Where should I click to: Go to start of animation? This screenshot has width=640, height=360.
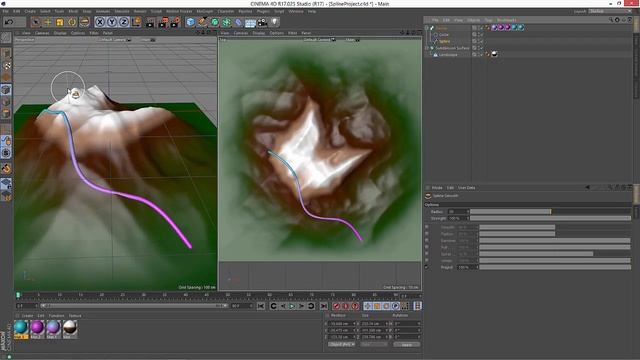click(261, 306)
